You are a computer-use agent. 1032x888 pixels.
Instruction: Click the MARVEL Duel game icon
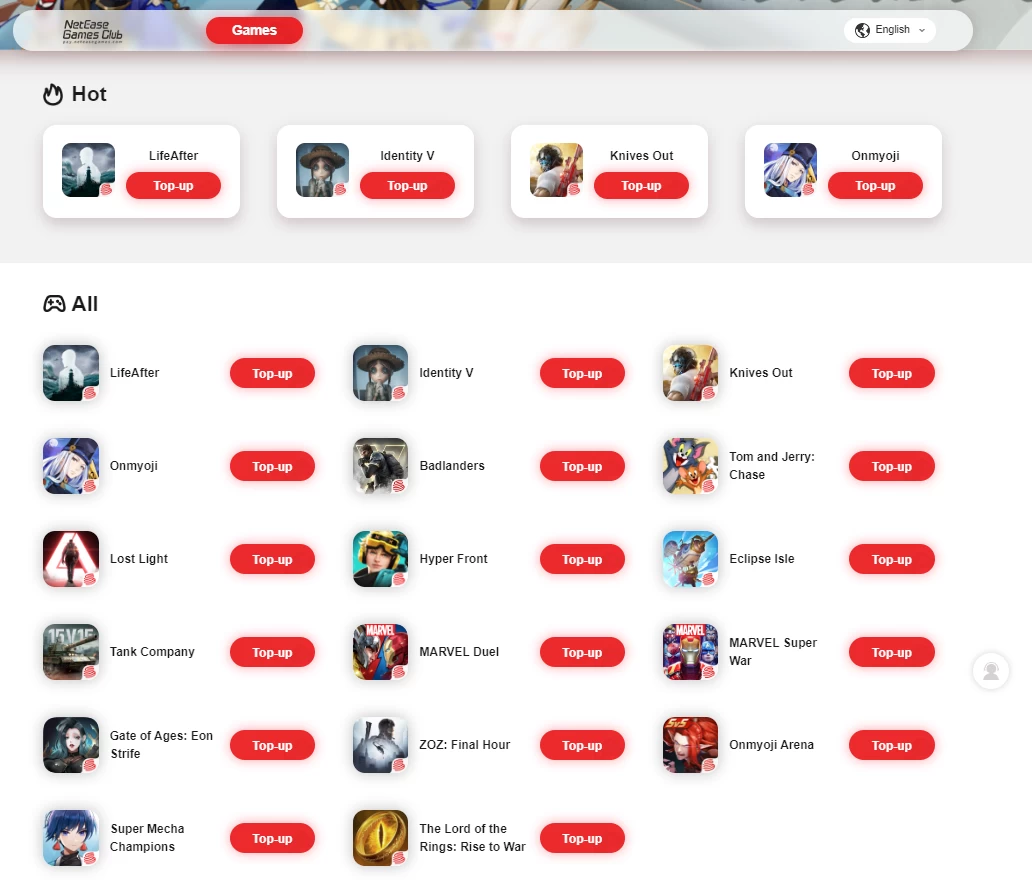[380, 652]
